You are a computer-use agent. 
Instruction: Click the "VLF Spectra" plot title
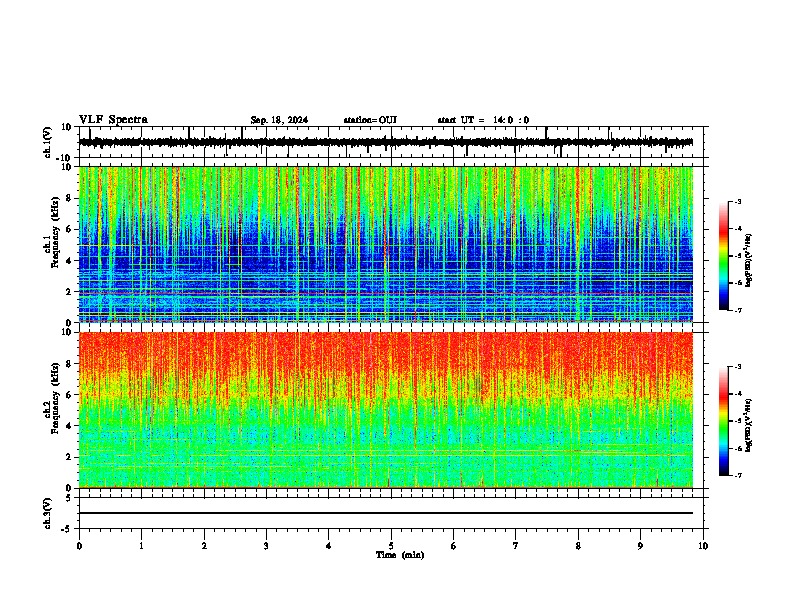point(113,120)
